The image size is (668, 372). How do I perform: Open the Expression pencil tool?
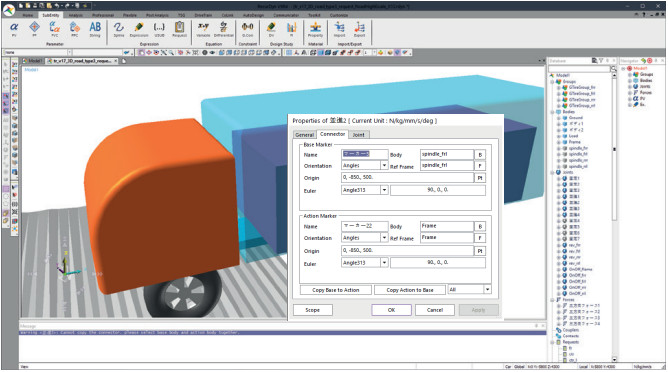(139, 29)
